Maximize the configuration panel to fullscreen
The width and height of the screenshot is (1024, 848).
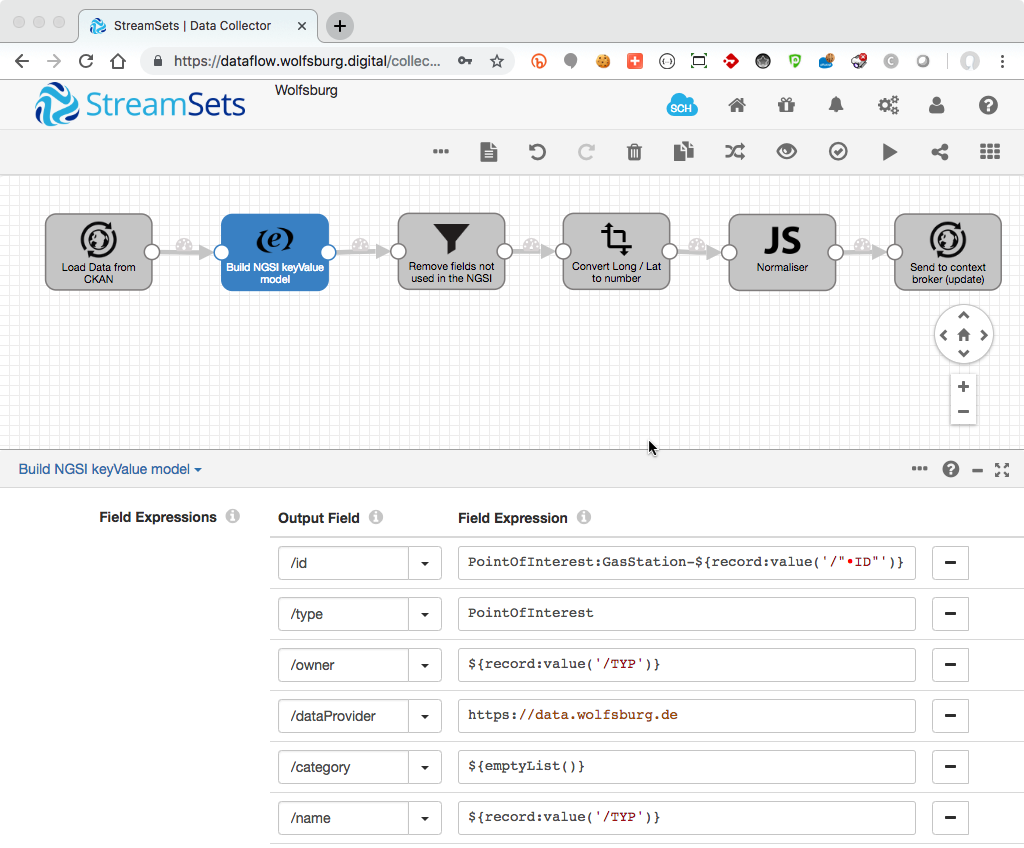pos(1002,469)
